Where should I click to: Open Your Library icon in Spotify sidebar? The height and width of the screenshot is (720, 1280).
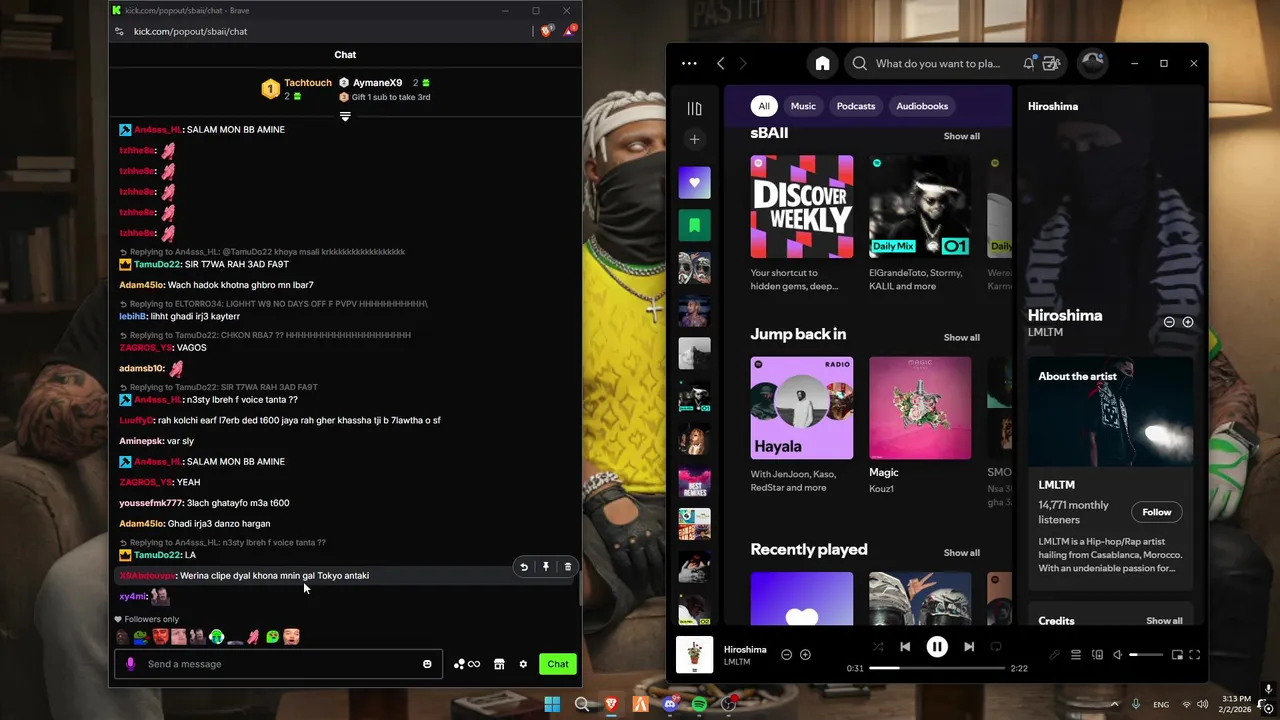pyautogui.click(x=694, y=108)
